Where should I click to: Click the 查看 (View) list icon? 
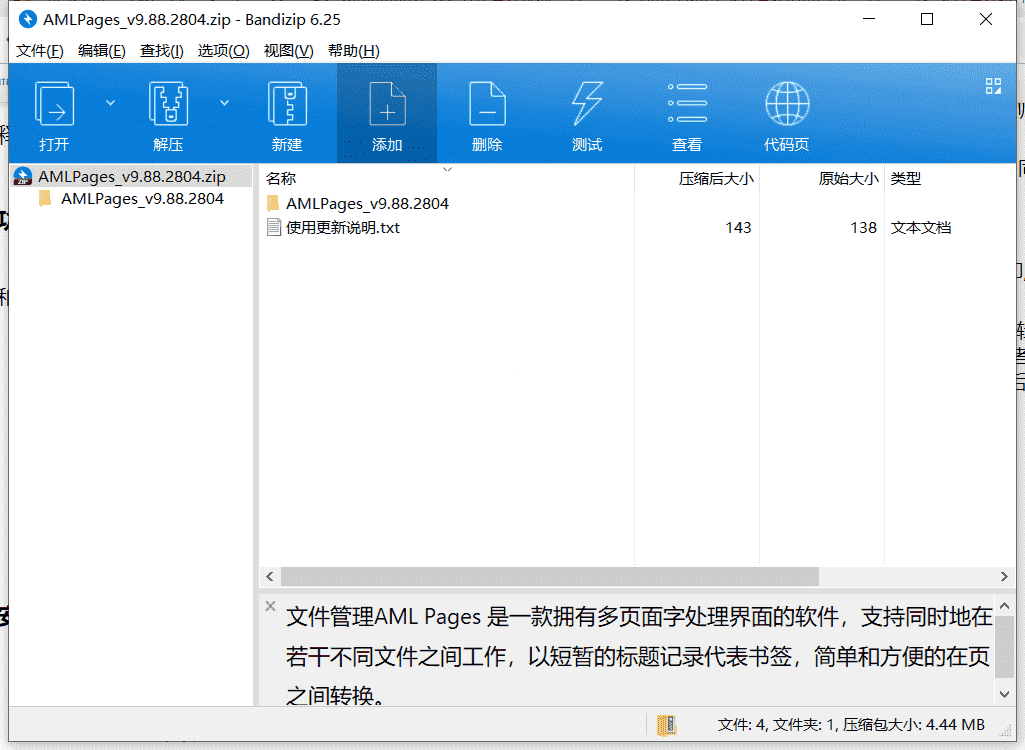(x=687, y=103)
